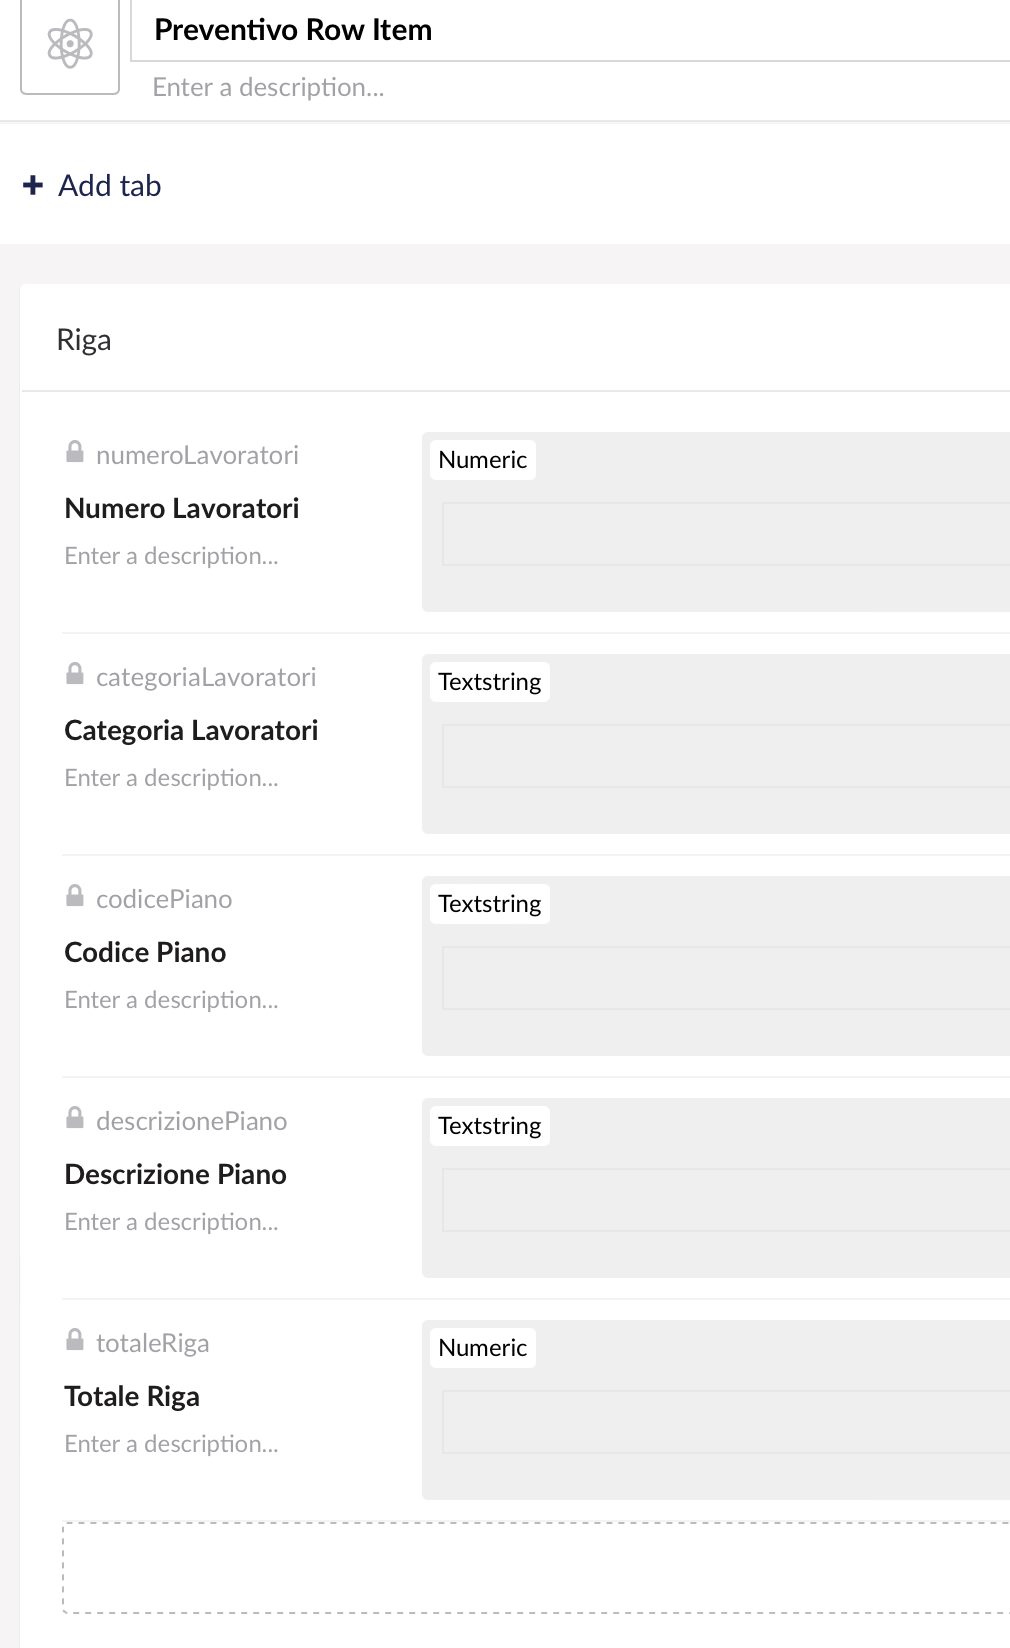1010x1648 pixels.
Task: Toggle the descrizionePiano alias lock
Action: click(75, 1119)
